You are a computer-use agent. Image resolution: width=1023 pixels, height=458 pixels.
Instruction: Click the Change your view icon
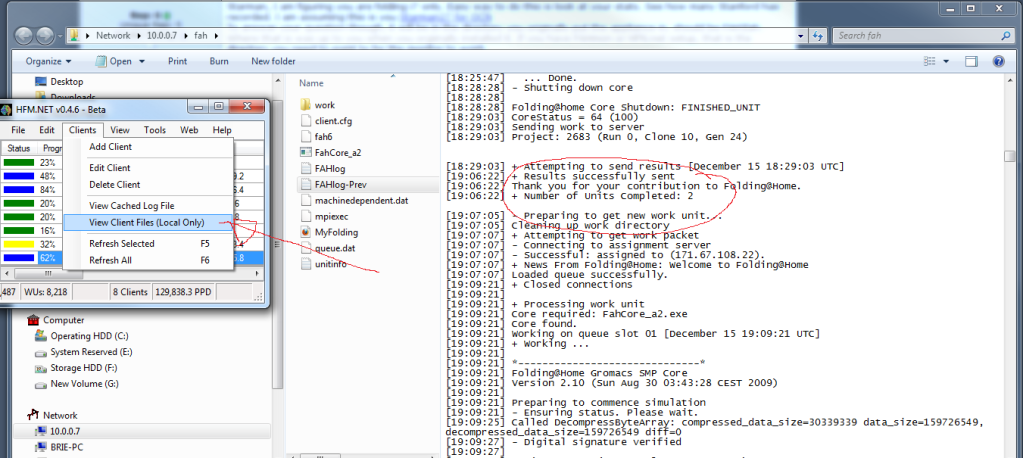pyautogui.click(x=930, y=61)
